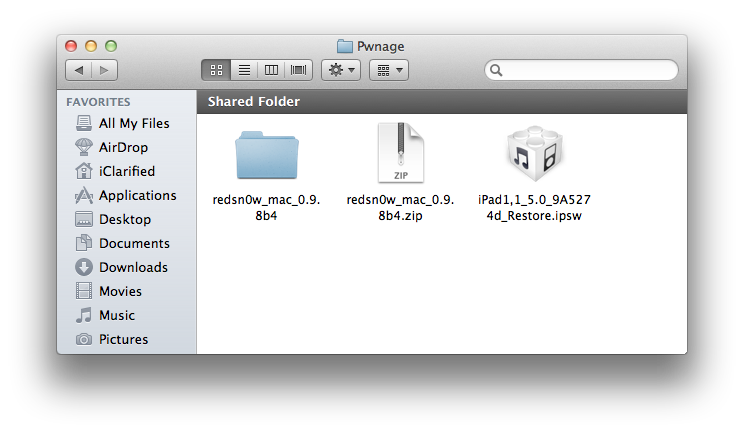Screen dimensions: 744x433
Task: Switch to icon view mode
Action: pos(215,70)
